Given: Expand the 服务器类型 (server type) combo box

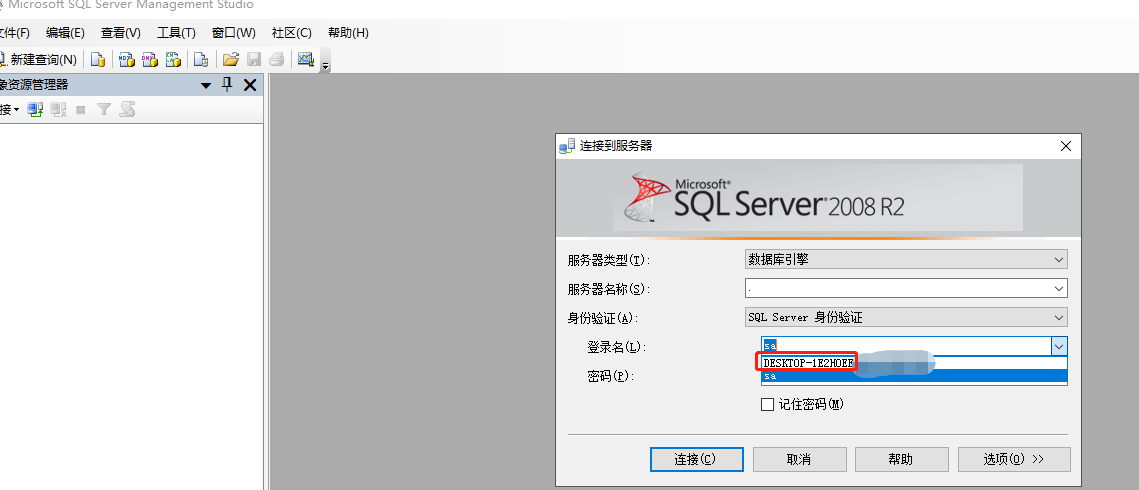Looking at the screenshot, I should tap(907, 259).
